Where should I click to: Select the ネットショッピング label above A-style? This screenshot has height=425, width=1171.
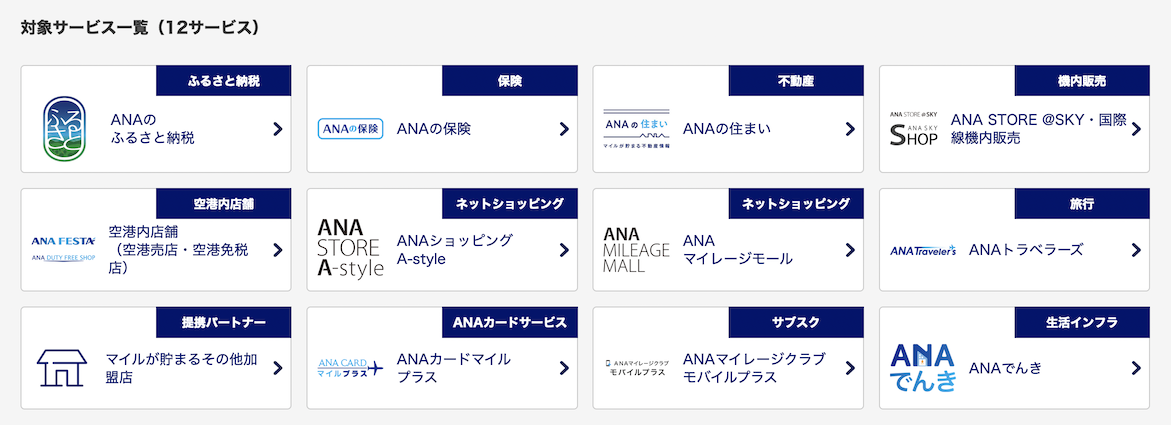point(510,203)
